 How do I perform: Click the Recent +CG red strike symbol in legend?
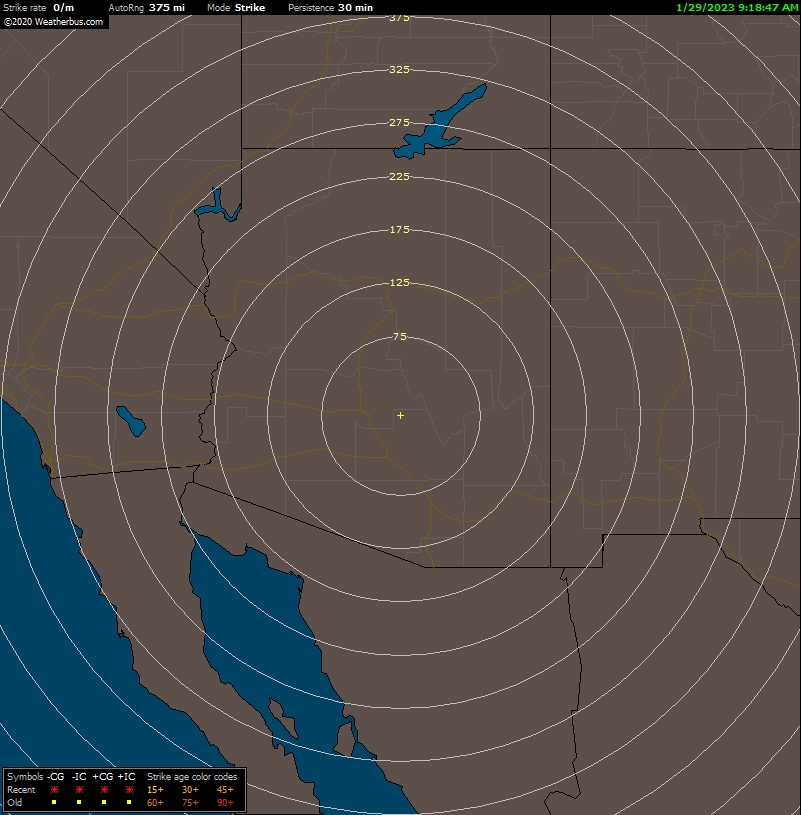tap(104, 790)
